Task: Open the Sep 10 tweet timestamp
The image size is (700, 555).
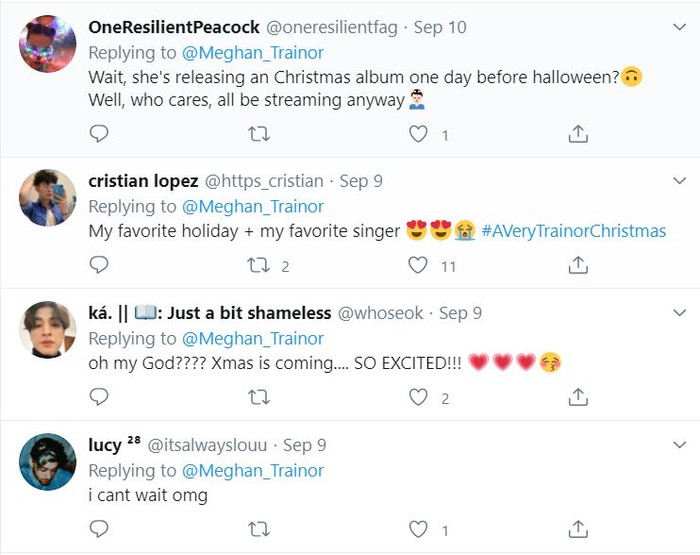Action: click(439, 27)
